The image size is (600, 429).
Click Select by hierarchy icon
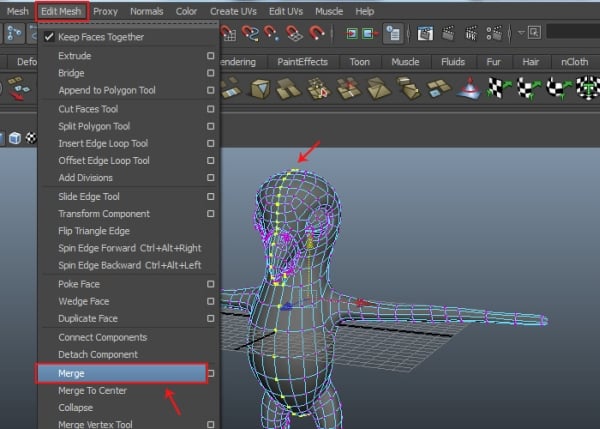click(x=14, y=33)
